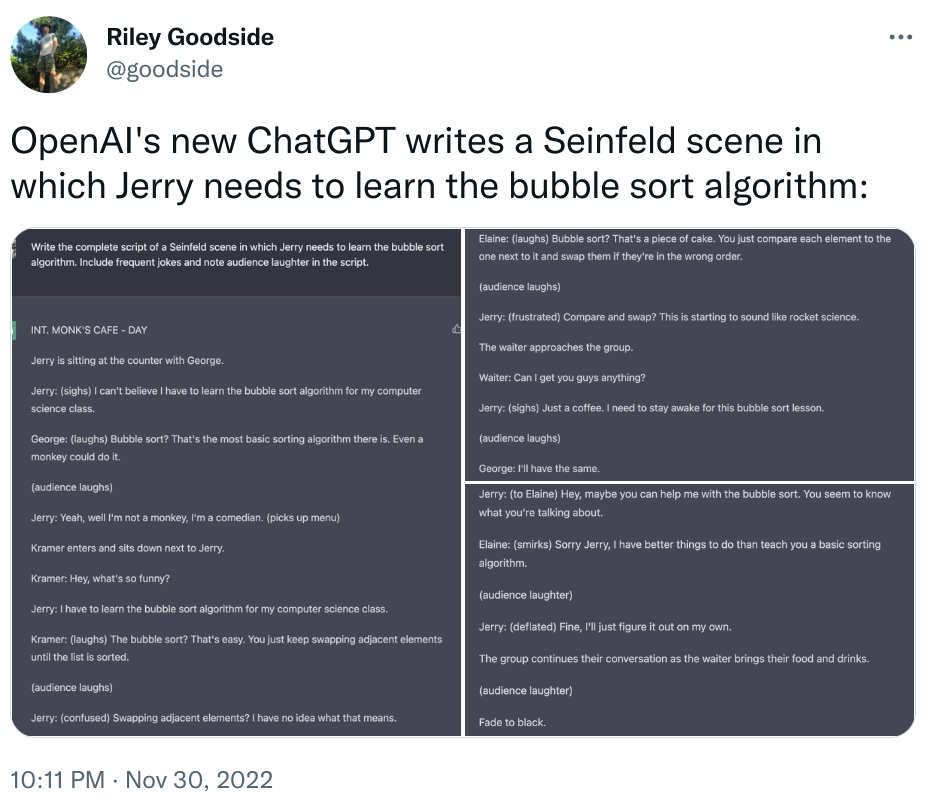Open the top-right screenshot with Elaine's line
Screen dimensions: 932x804
pyautogui.click(x=689, y=354)
